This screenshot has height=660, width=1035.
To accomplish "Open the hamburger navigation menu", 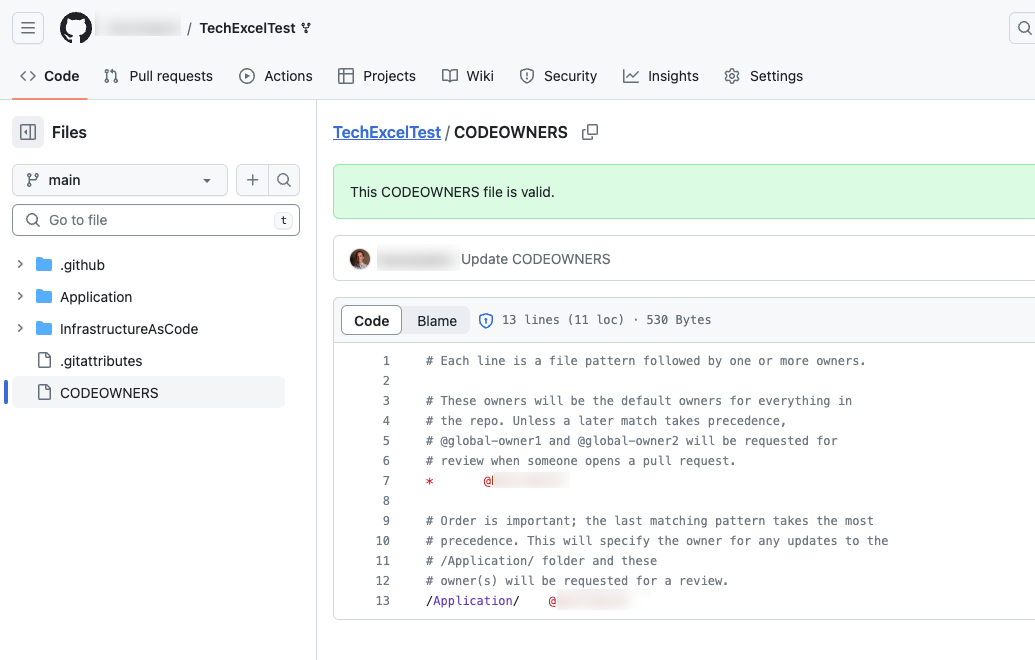I will click(28, 28).
